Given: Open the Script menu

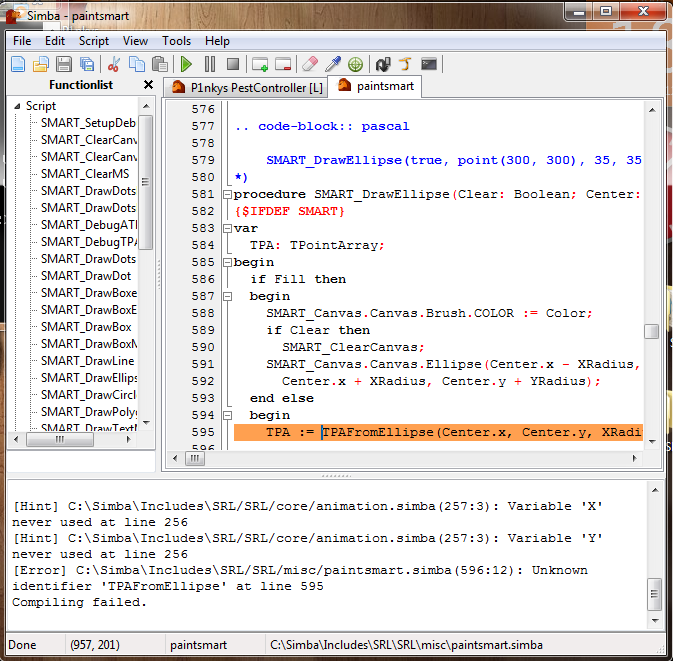Looking at the screenshot, I should click(x=94, y=41).
